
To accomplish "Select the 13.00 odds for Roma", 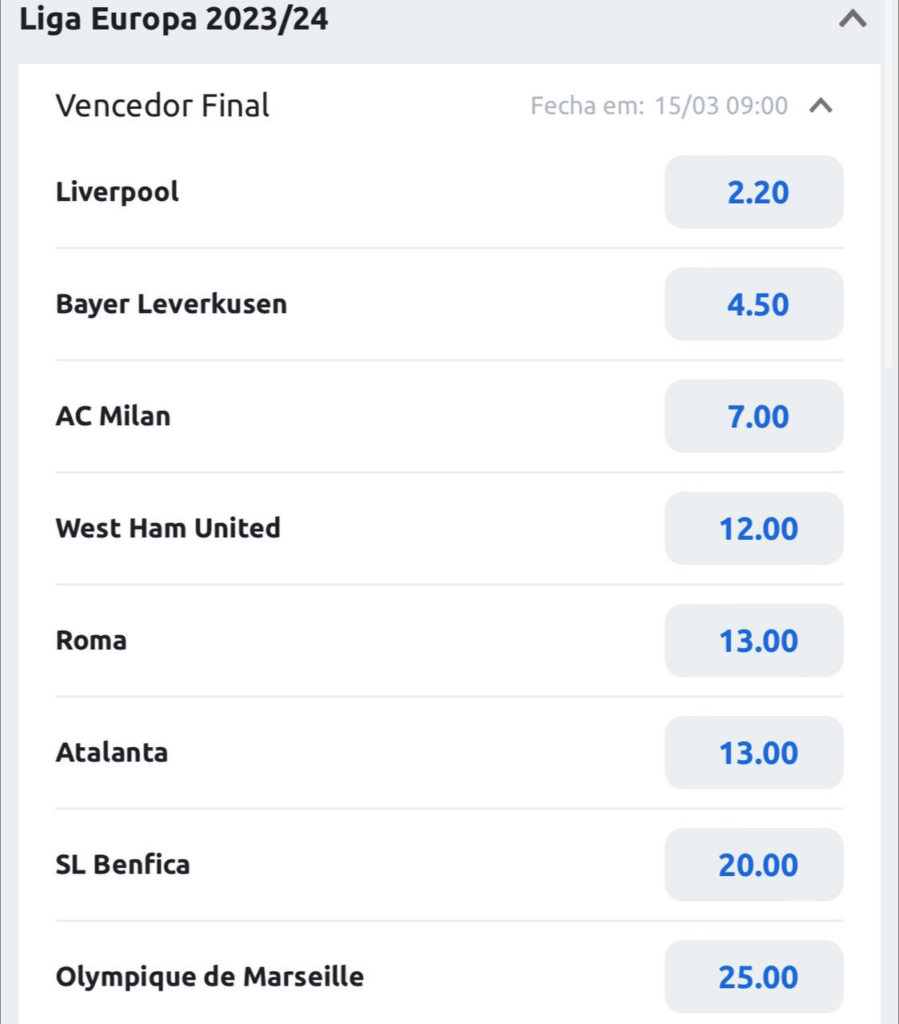I will coord(754,640).
